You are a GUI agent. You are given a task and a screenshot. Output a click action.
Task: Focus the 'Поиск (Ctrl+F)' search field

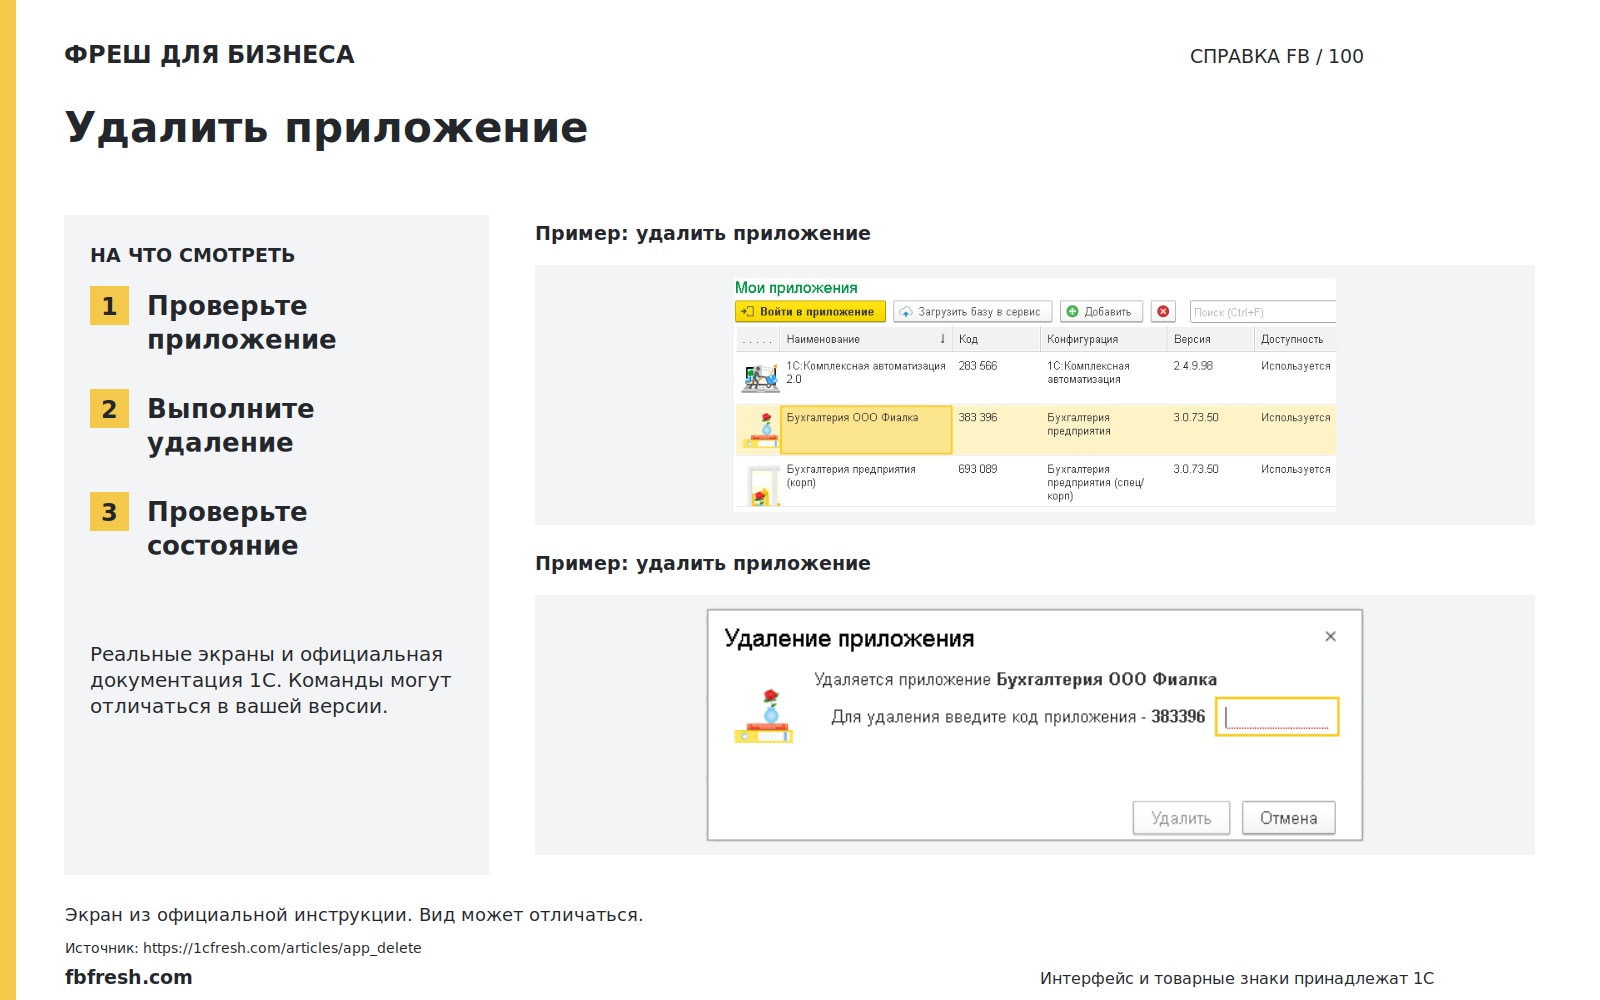point(1263,312)
